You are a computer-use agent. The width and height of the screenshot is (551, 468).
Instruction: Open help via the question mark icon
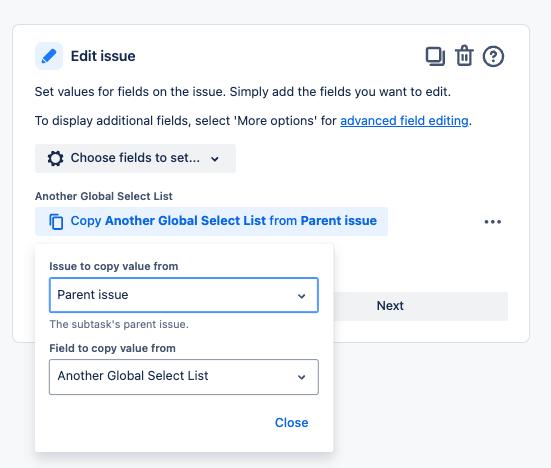493,56
